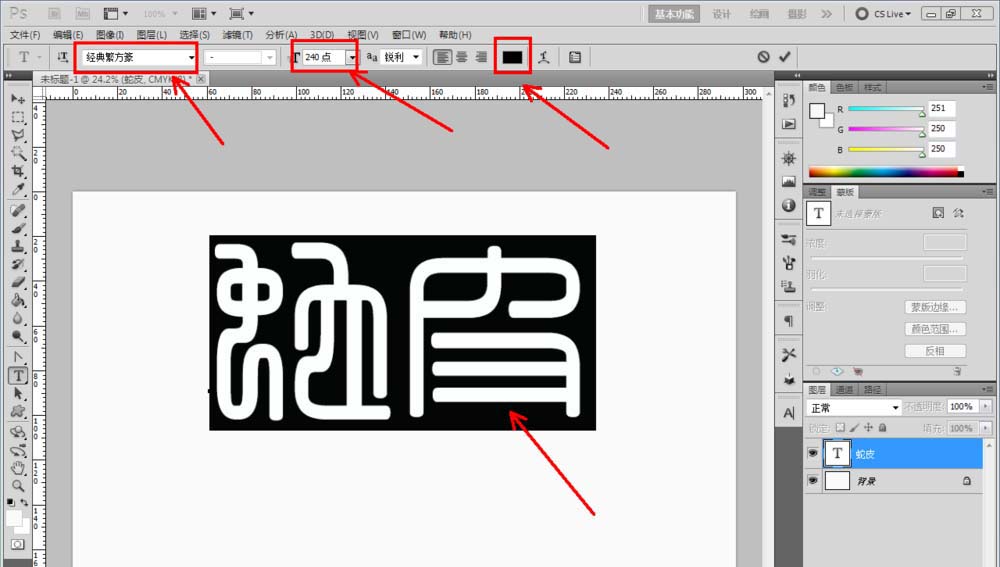Open the layer blend mode dropdown 正常

coord(853,408)
